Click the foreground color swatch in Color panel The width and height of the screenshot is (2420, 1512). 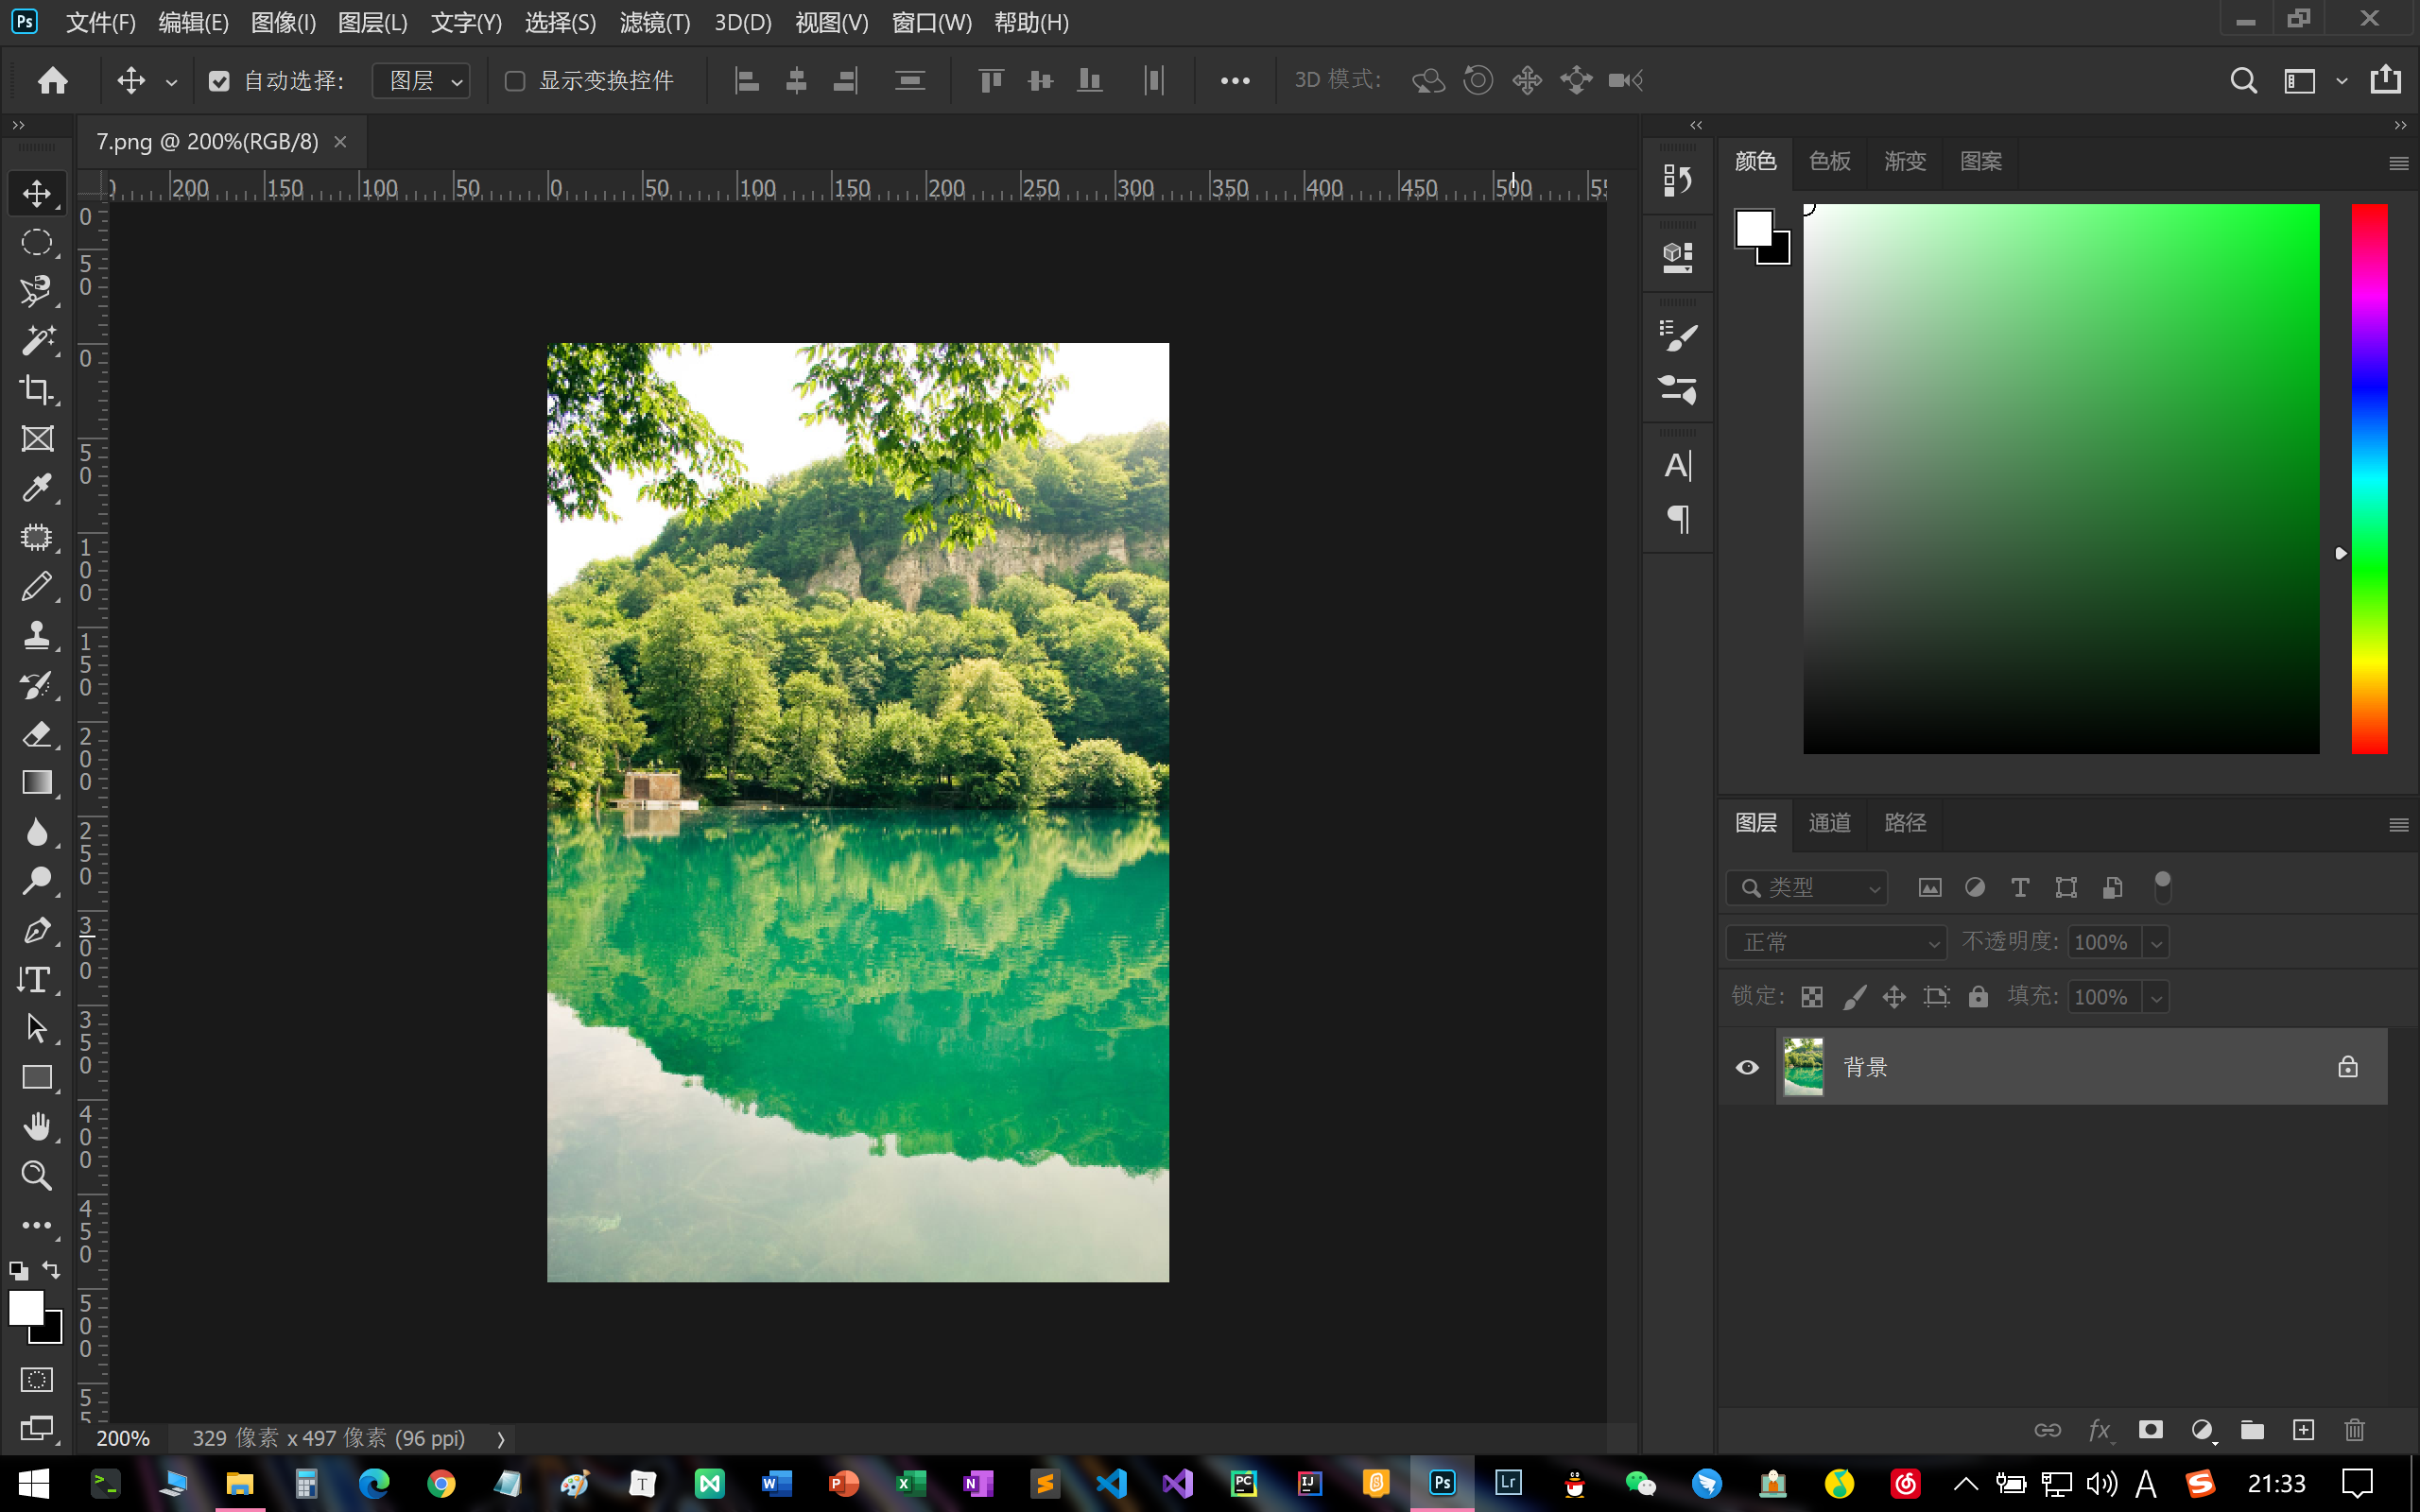pyautogui.click(x=1753, y=227)
